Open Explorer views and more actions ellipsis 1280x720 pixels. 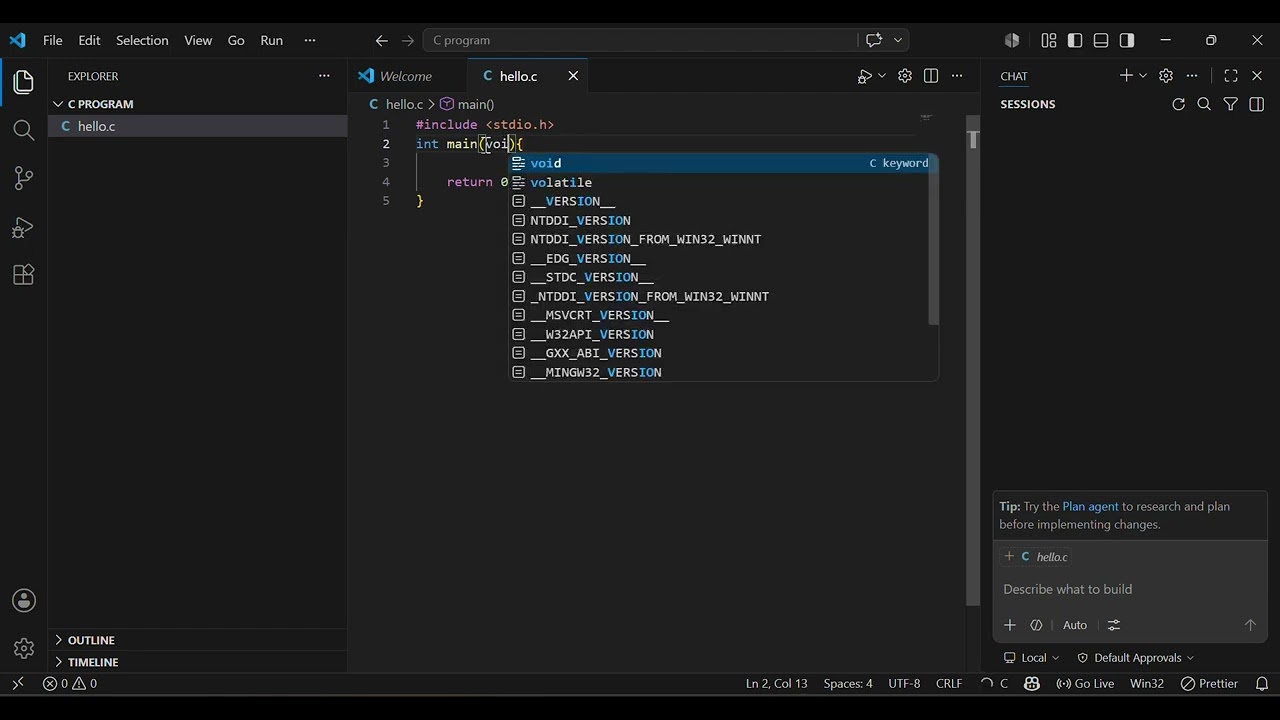(324, 76)
